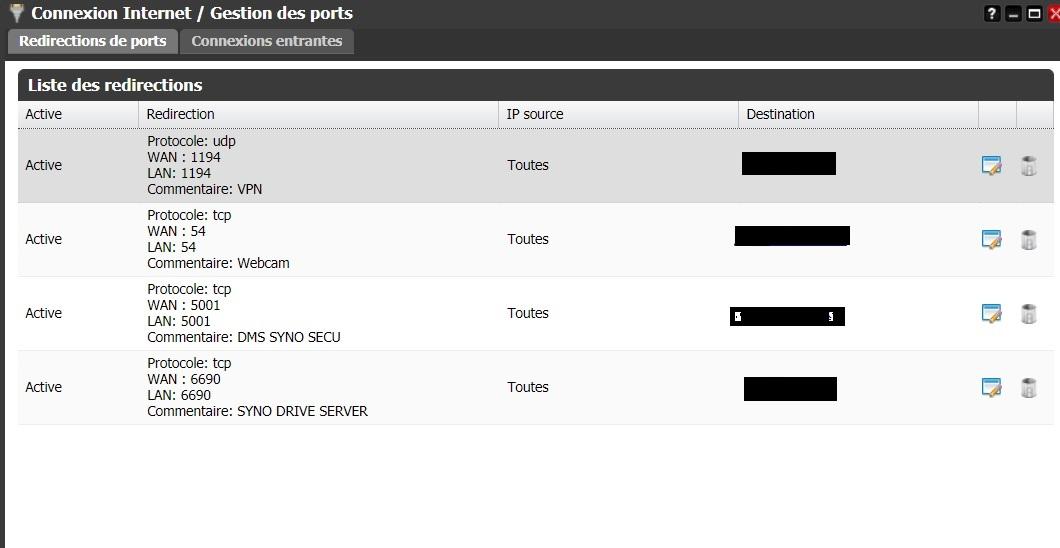Open the help question mark icon
Screen dimensions: 1060x548
(992, 14)
